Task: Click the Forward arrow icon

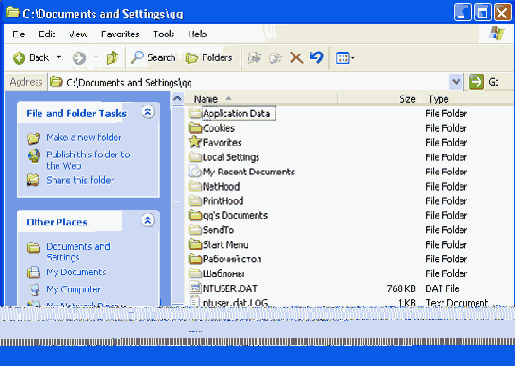Action: (79, 58)
